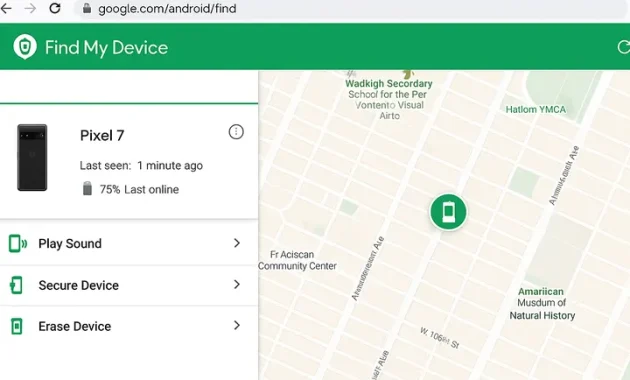
Task: Click the Museum of Natural History map label
Action: pyautogui.click(x=542, y=303)
